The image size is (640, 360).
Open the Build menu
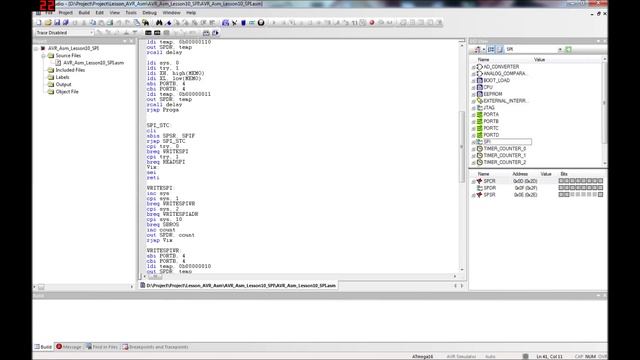pos(84,13)
